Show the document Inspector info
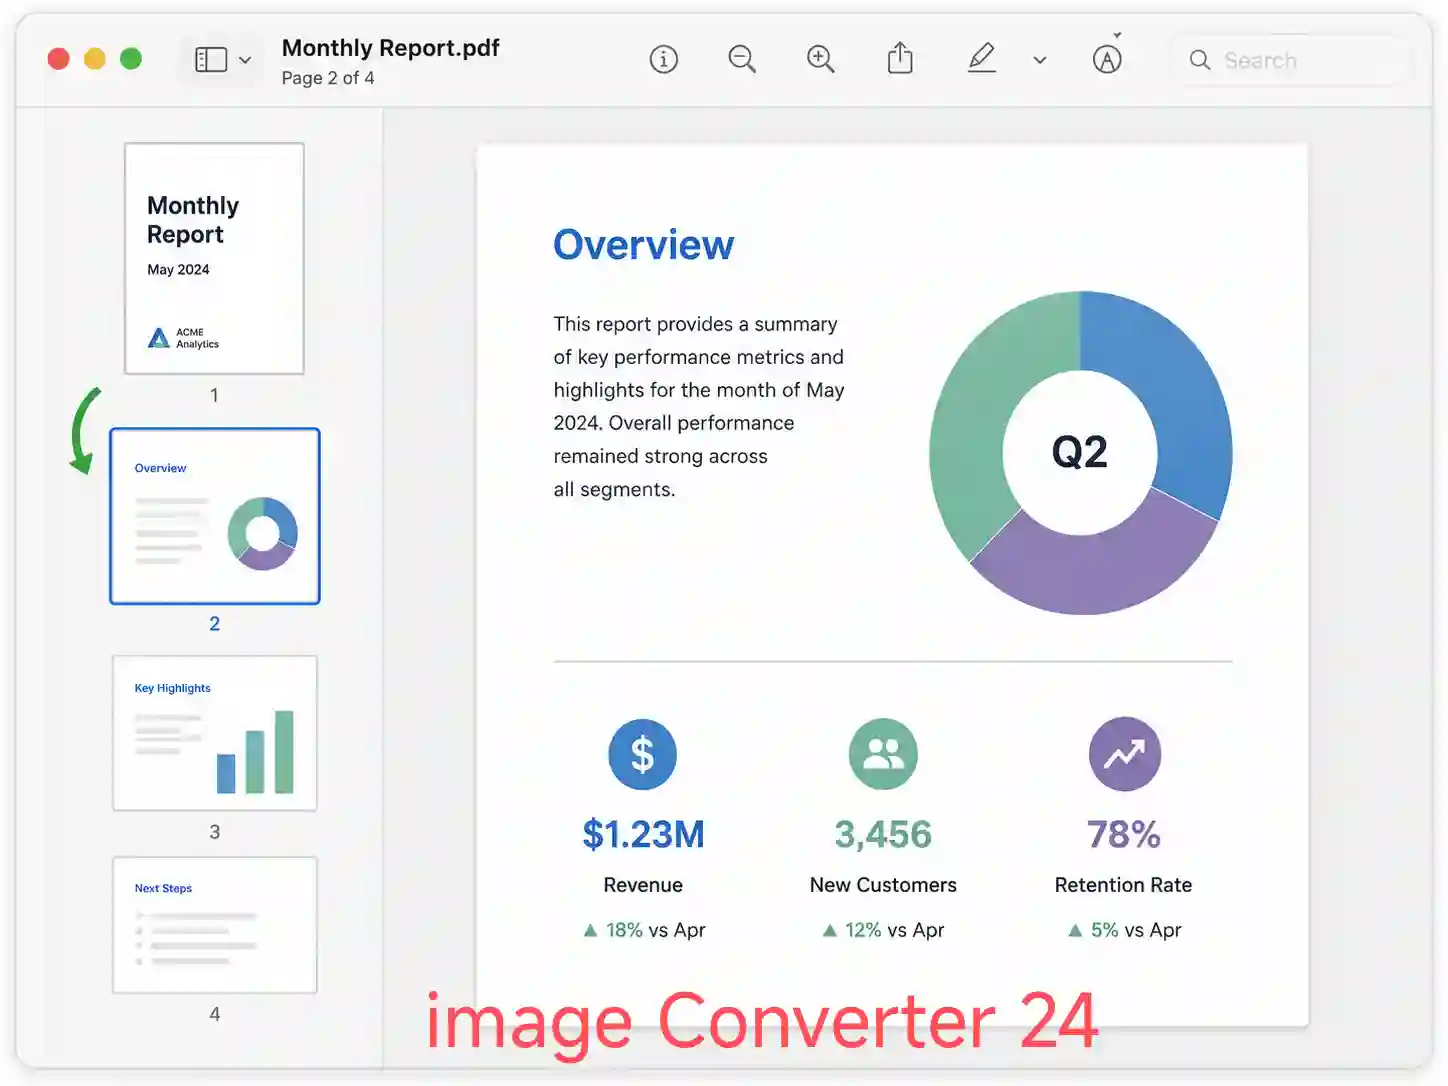This screenshot has height=1086, width=1448. (x=663, y=60)
